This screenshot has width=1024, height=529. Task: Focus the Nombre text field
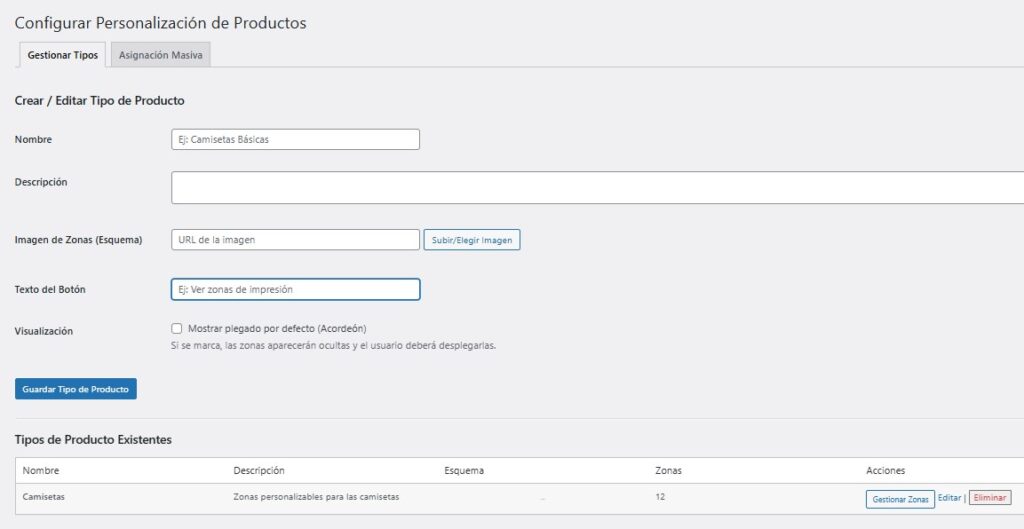coord(295,139)
